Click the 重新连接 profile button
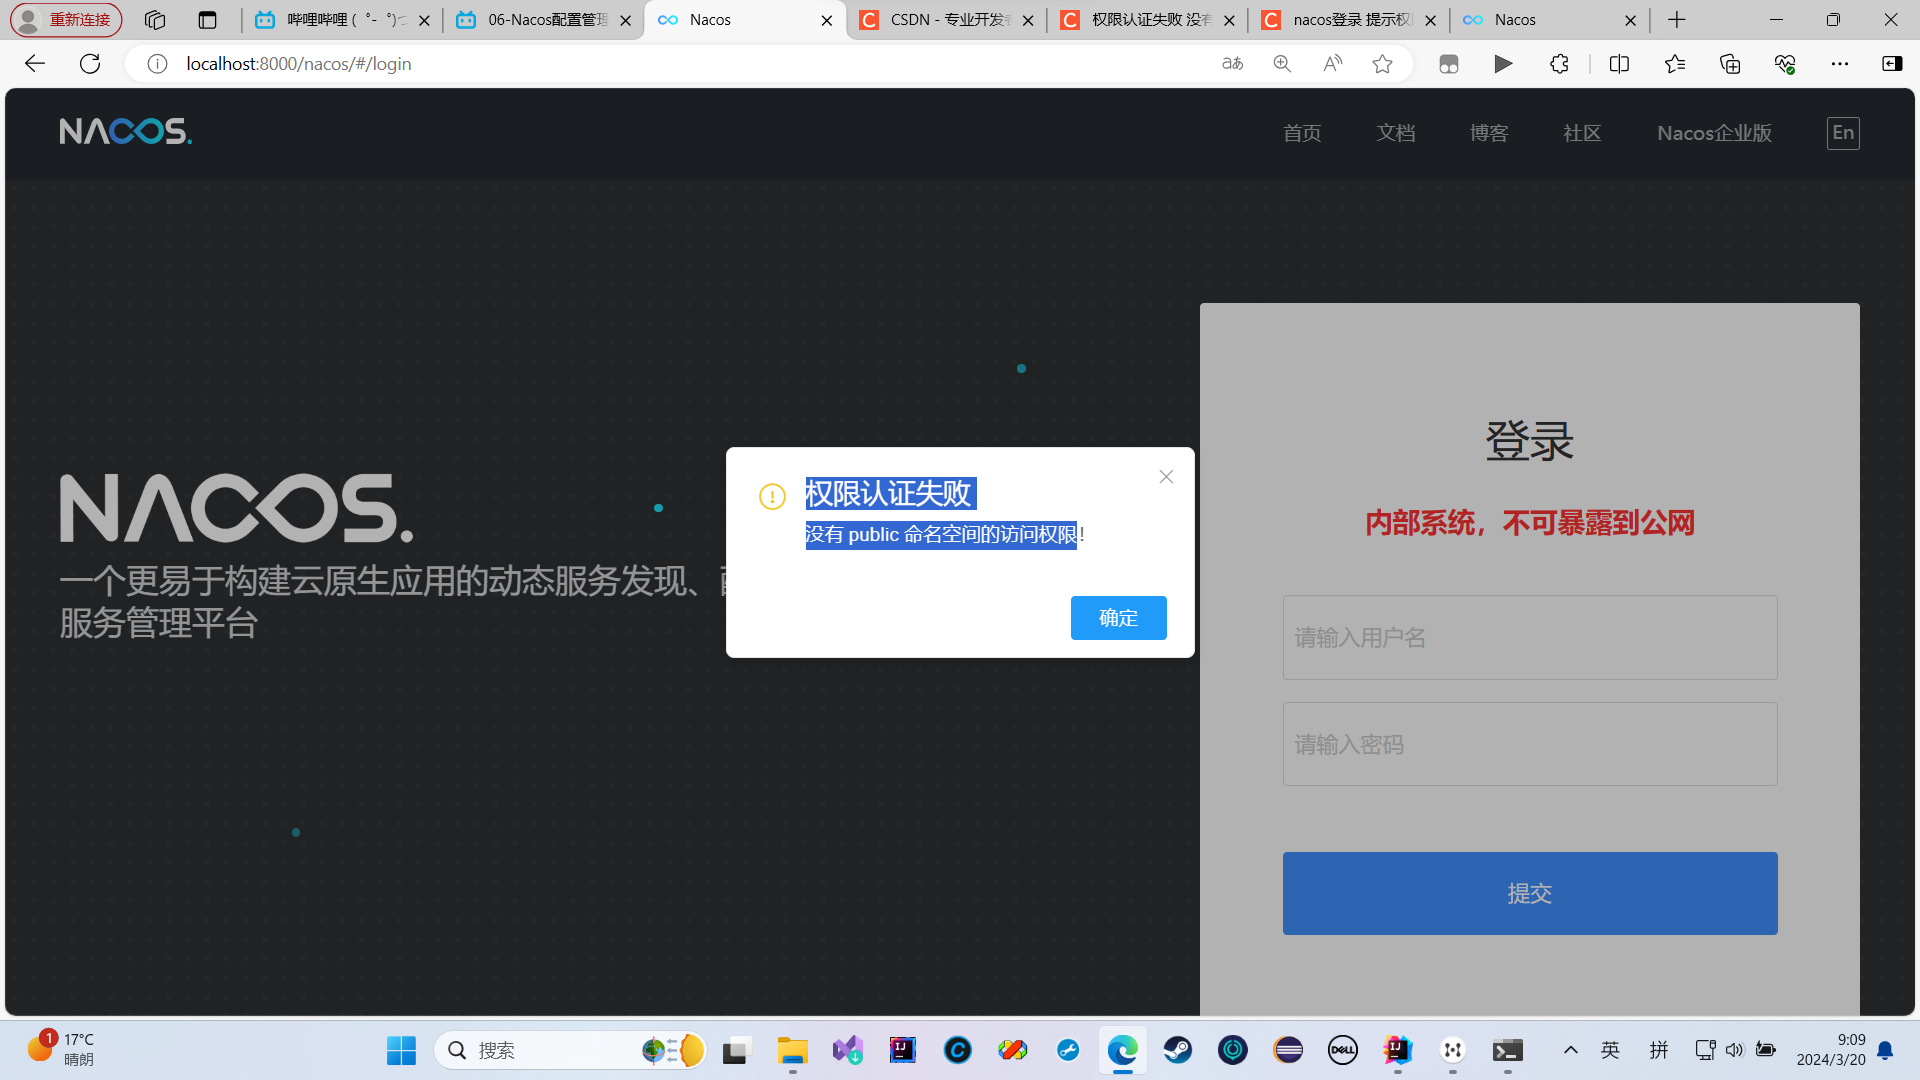The image size is (1920, 1080). (x=67, y=20)
